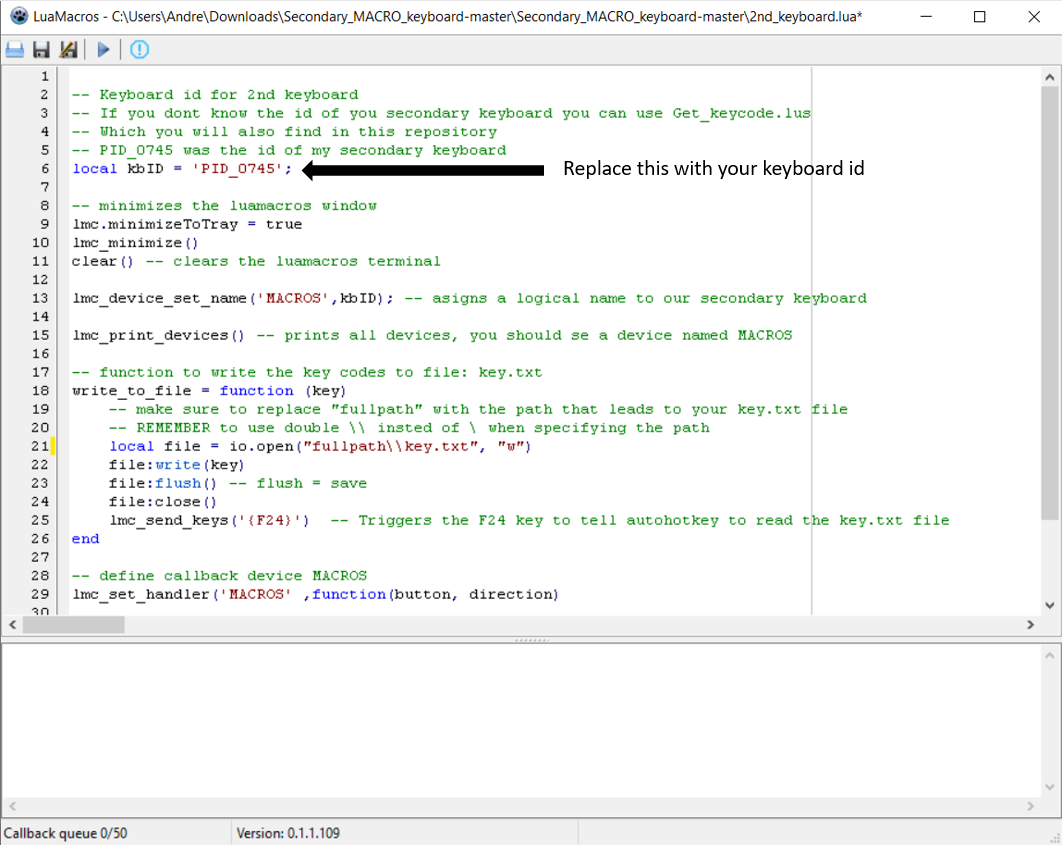
Task: Click the '-- Which you will also find' comment
Action: 284,131
